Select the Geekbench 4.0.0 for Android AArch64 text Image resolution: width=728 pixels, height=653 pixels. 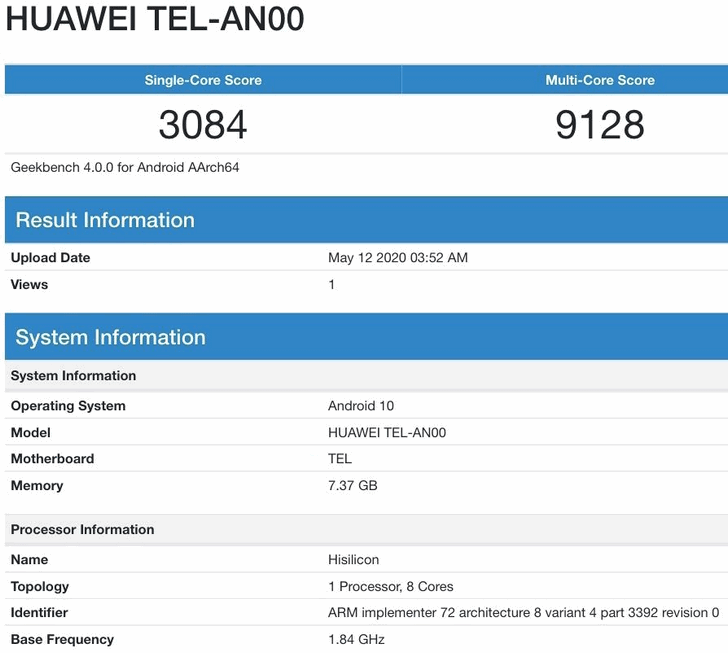click(x=125, y=167)
